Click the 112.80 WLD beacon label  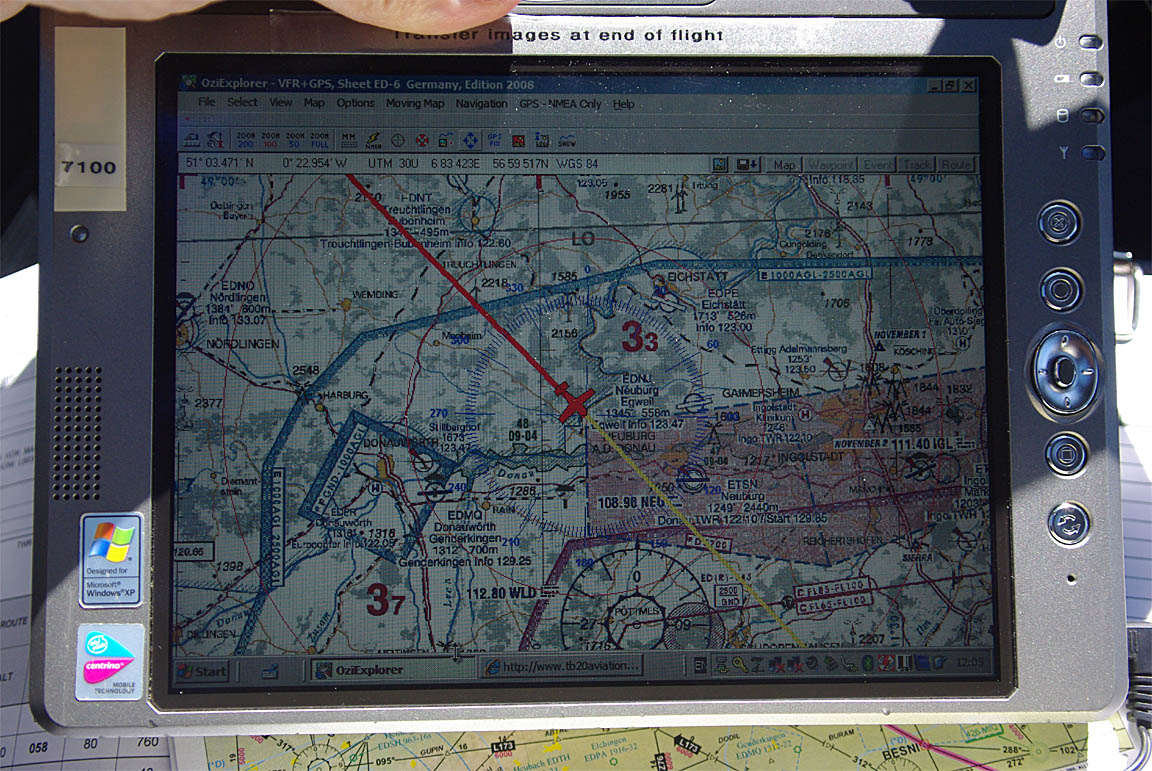click(x=502, y=592)
